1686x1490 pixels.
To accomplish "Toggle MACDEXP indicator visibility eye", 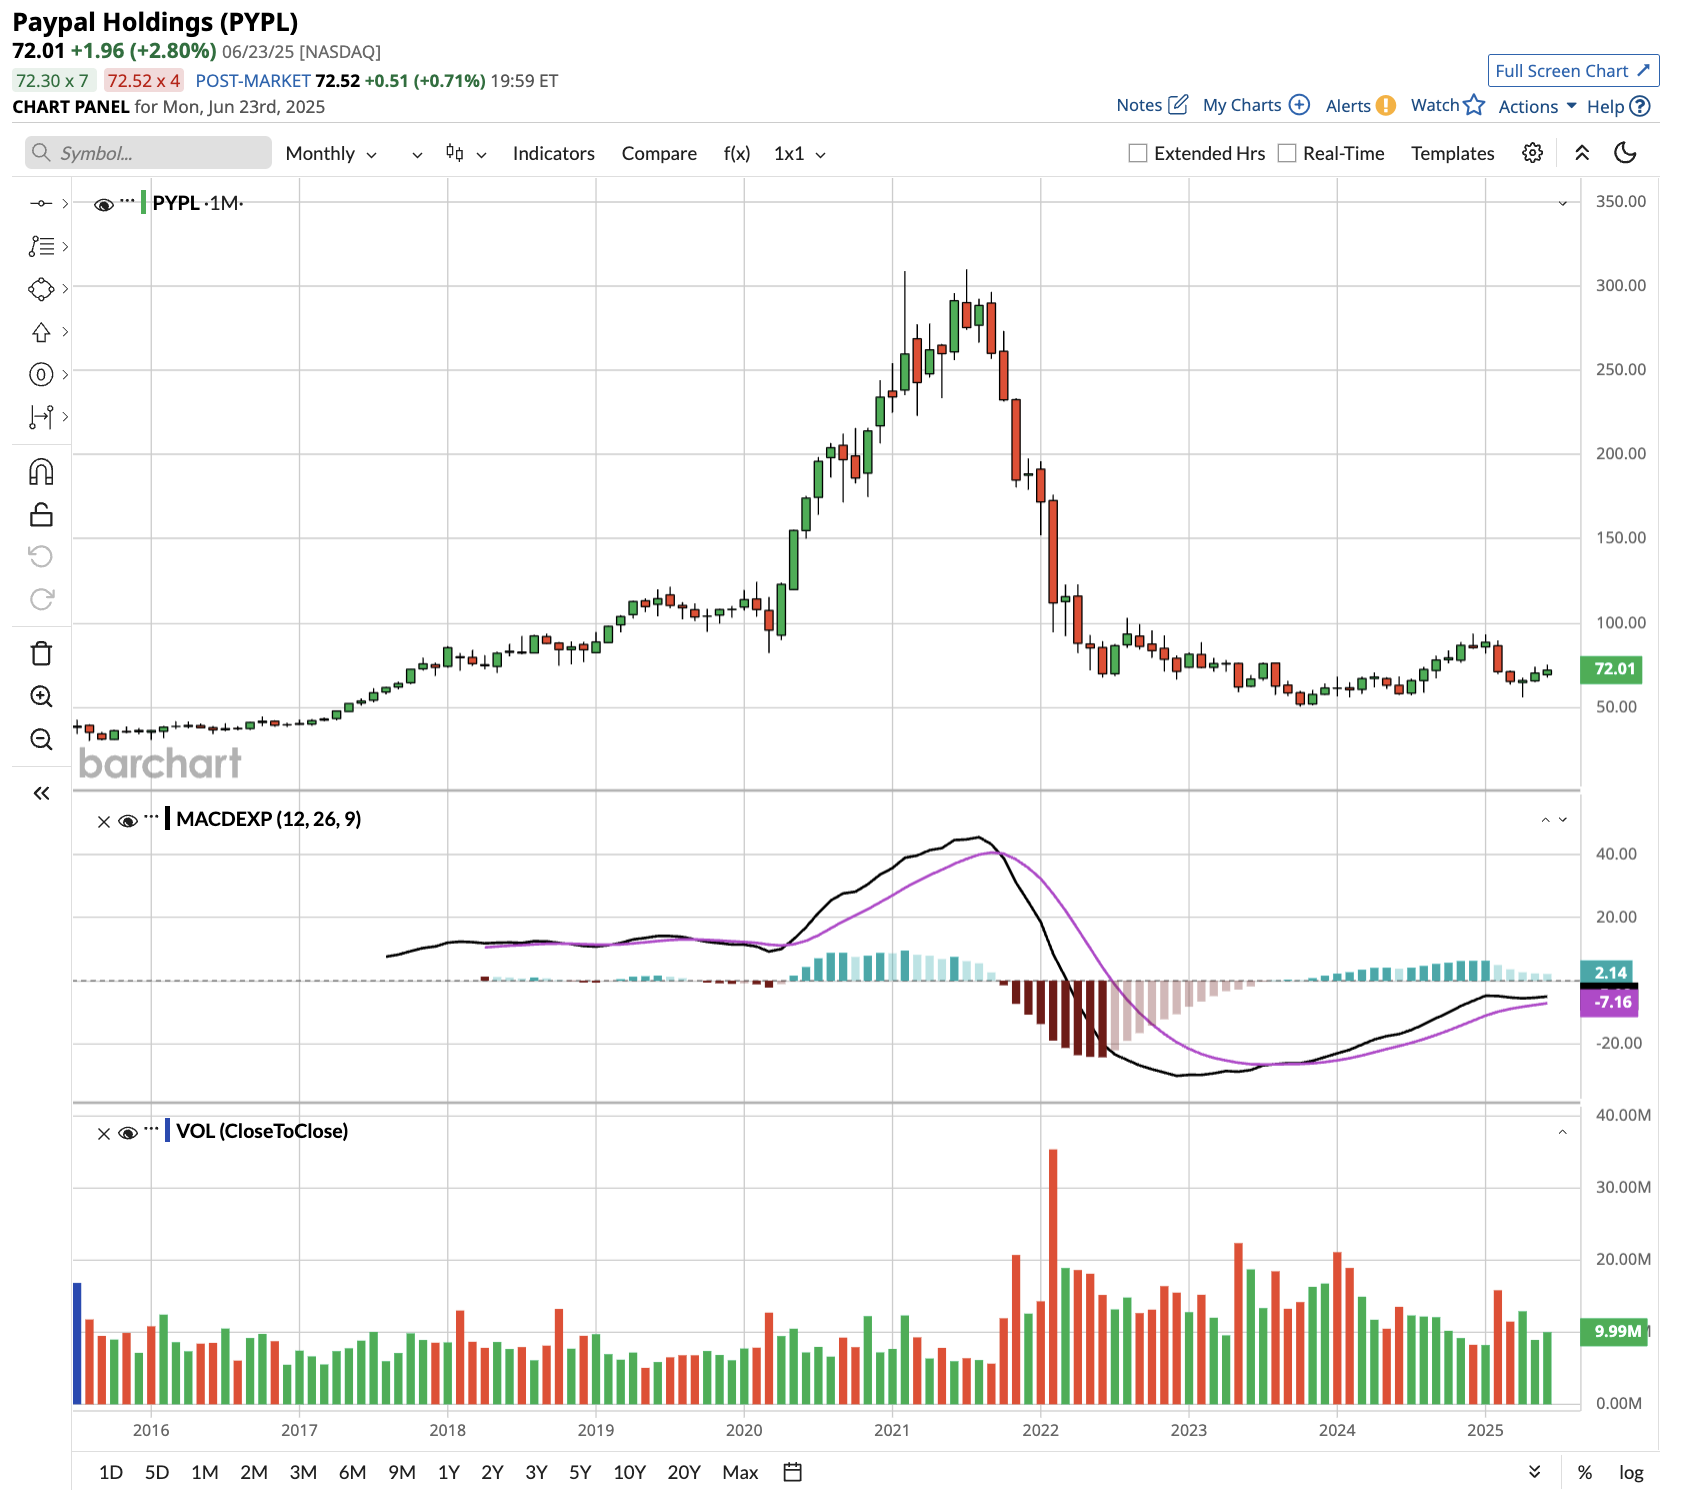I will (127, 821).
